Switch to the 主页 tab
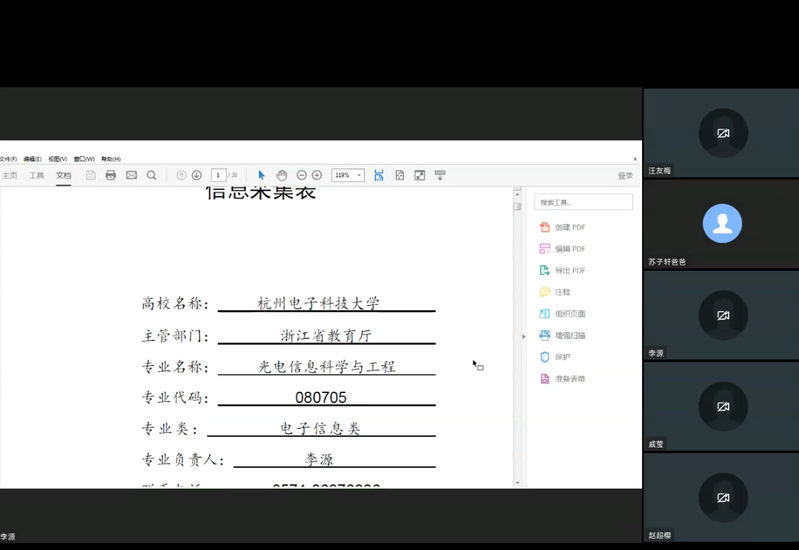 point(10,175)
